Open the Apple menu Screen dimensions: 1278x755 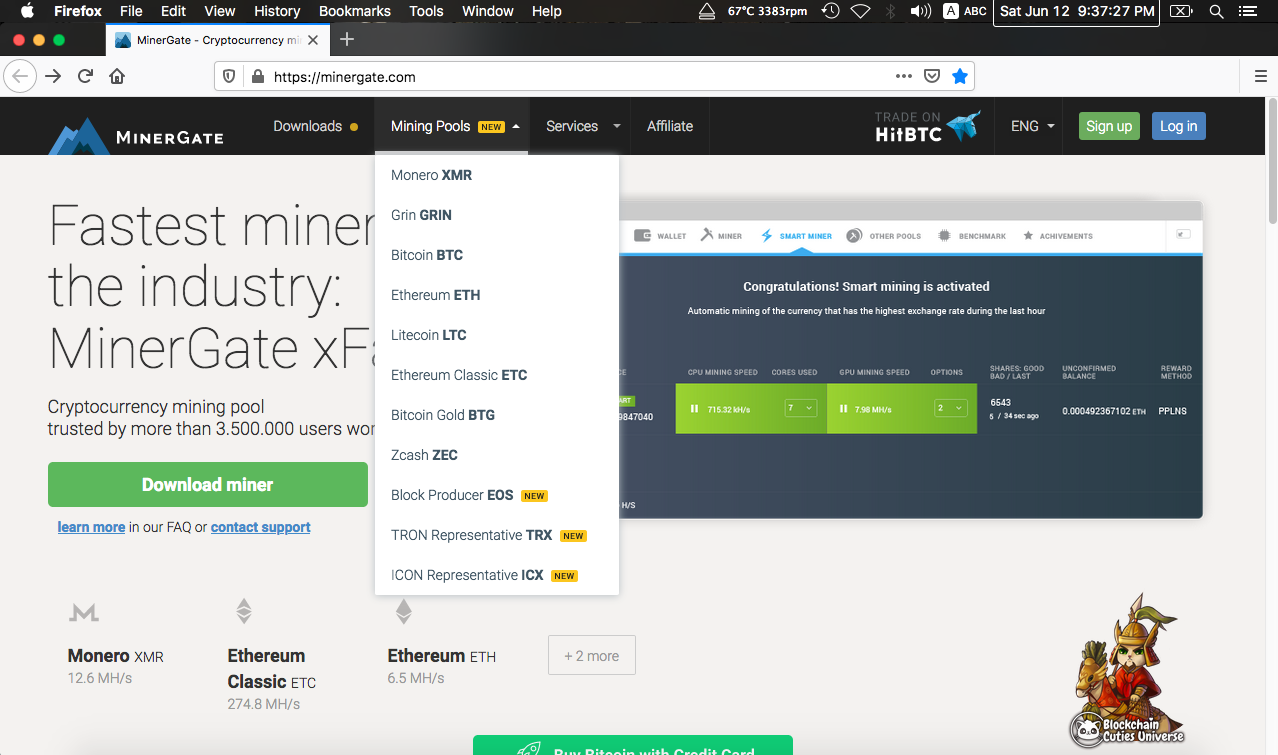click(x=27, y=11)
